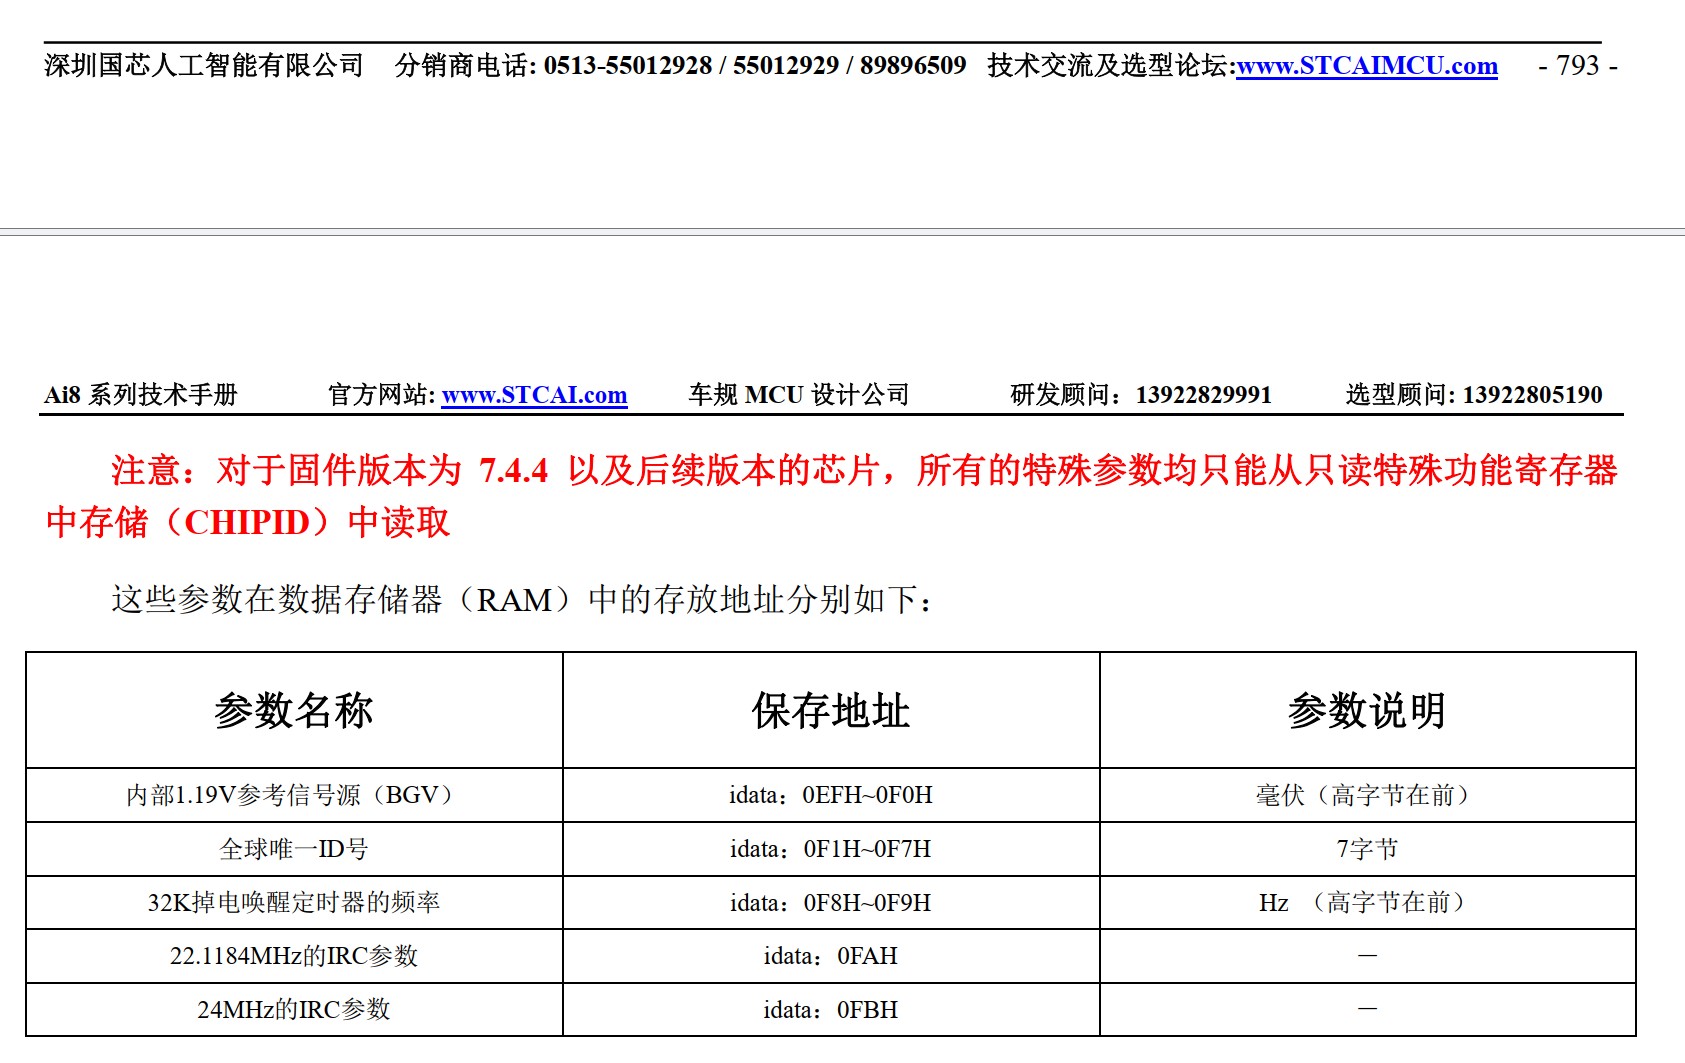
Task: Click the Ai8 系列技术手册 header text
Action: pos(141,395)
